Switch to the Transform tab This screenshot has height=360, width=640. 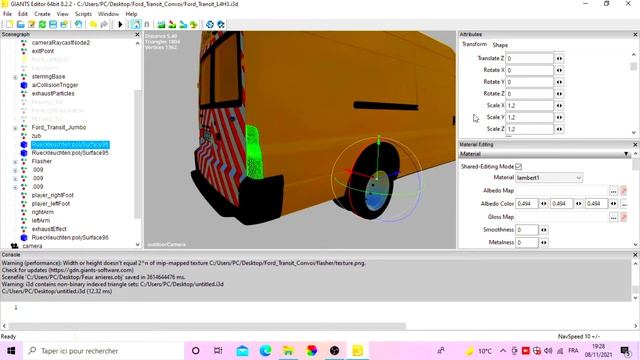[x=474, y=44]
